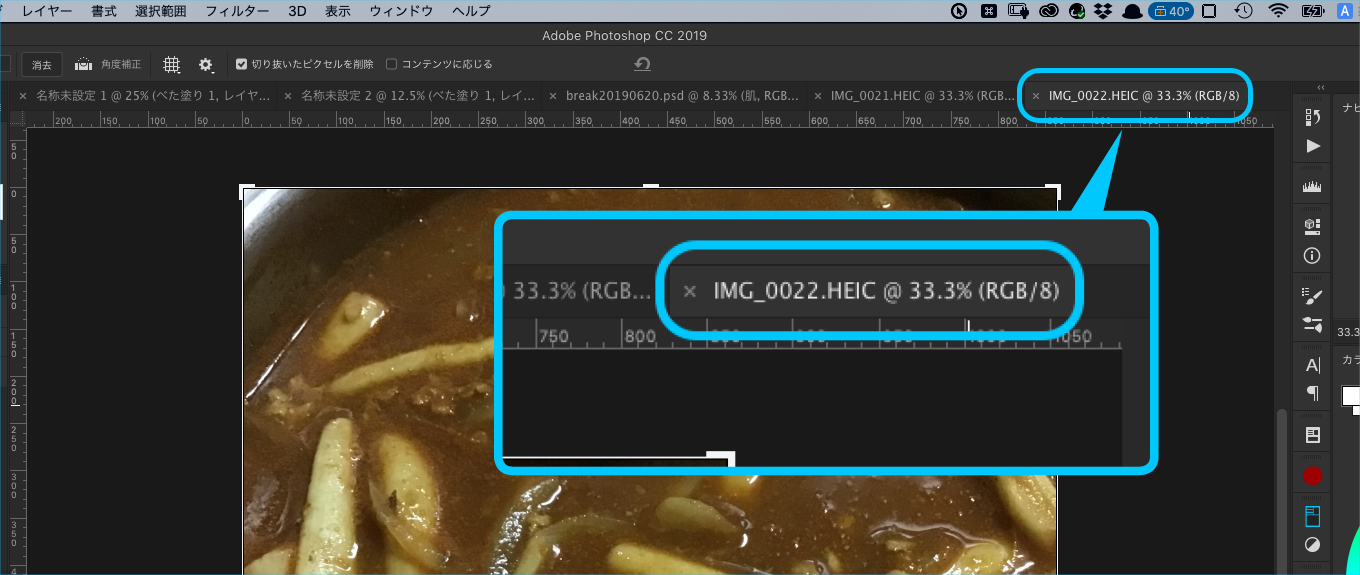This screenshot has height=575, width=1360.
Task: Click the command-key icon in the menu bar
Action: (988, 11)
